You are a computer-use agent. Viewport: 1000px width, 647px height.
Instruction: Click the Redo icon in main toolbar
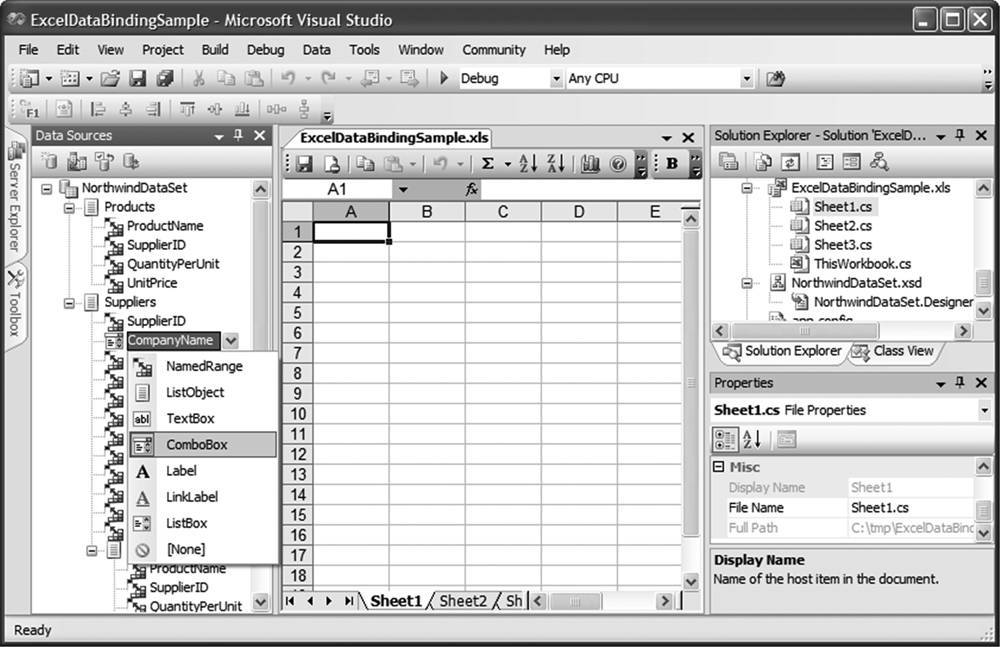[328, 78]
